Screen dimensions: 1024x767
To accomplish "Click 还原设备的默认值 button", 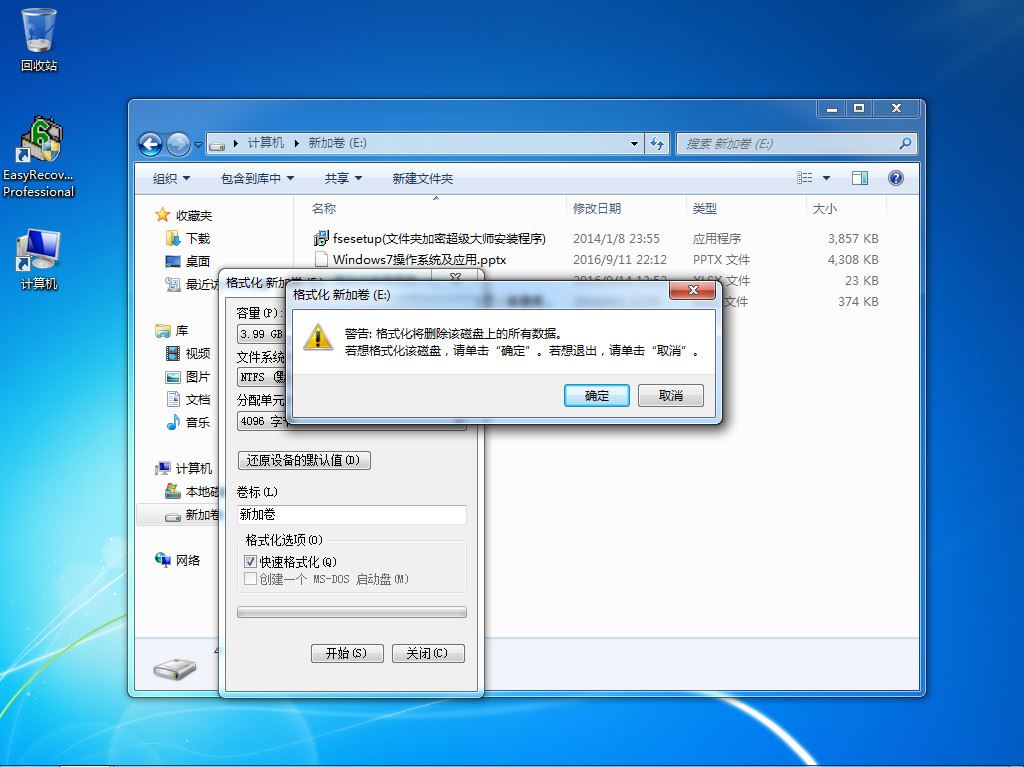I will point(304,460).
